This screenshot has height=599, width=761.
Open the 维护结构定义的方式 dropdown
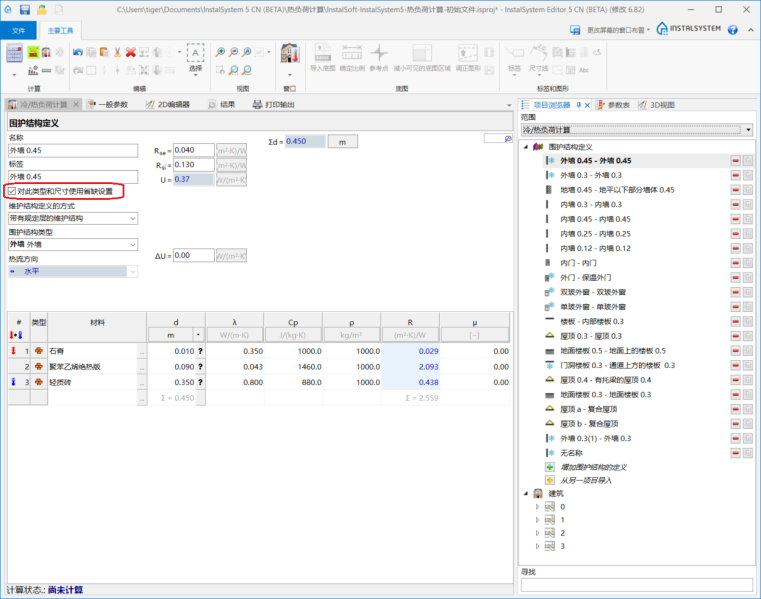coord(133,218)
